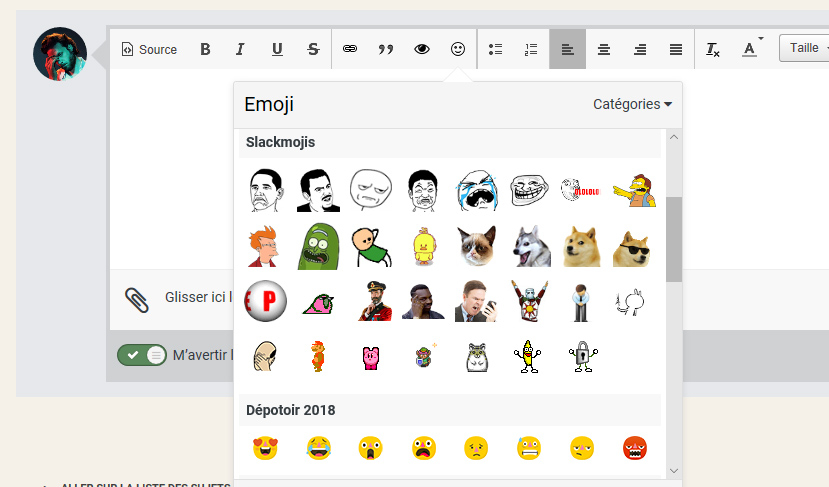Align text right
Viewport: 829px width, 487px height.
tap(640, 49)
